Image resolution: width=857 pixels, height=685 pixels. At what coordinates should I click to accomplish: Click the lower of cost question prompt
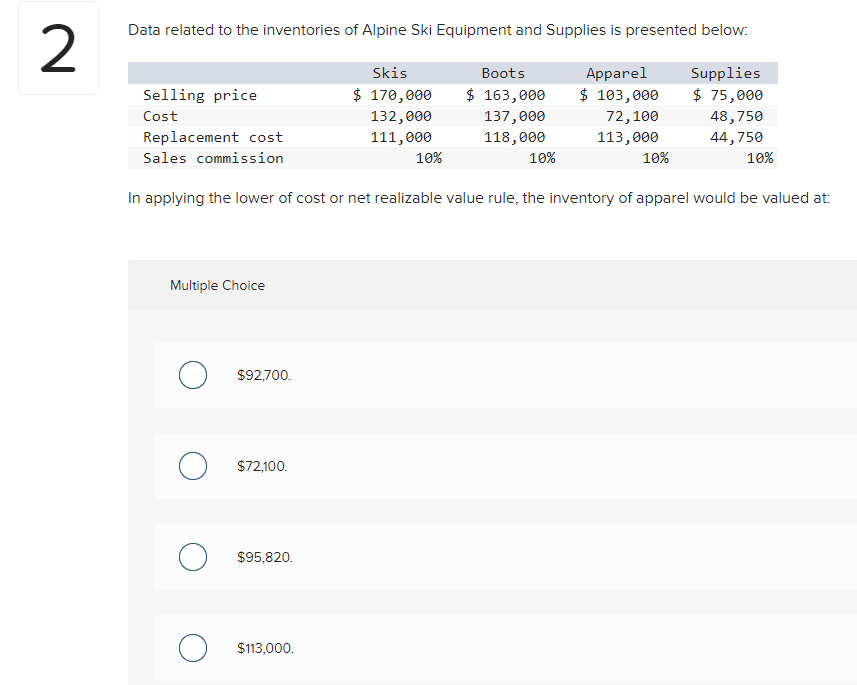[479, 198]
